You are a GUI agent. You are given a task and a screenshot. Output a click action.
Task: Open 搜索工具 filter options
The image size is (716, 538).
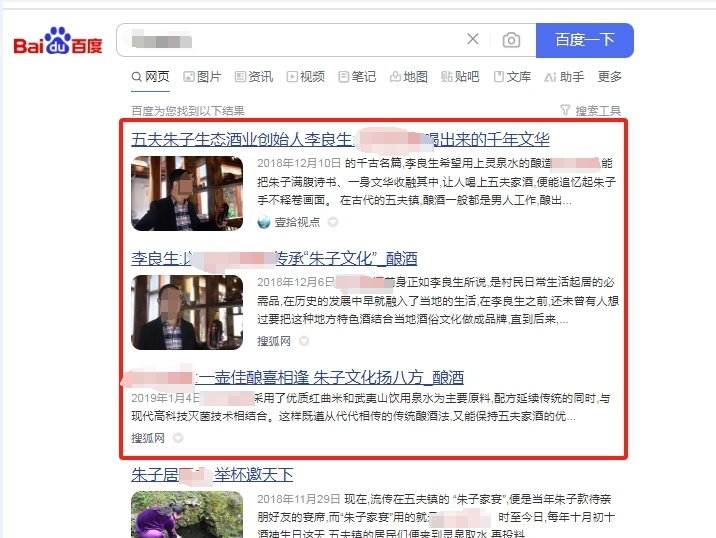[x=591, y=111]
